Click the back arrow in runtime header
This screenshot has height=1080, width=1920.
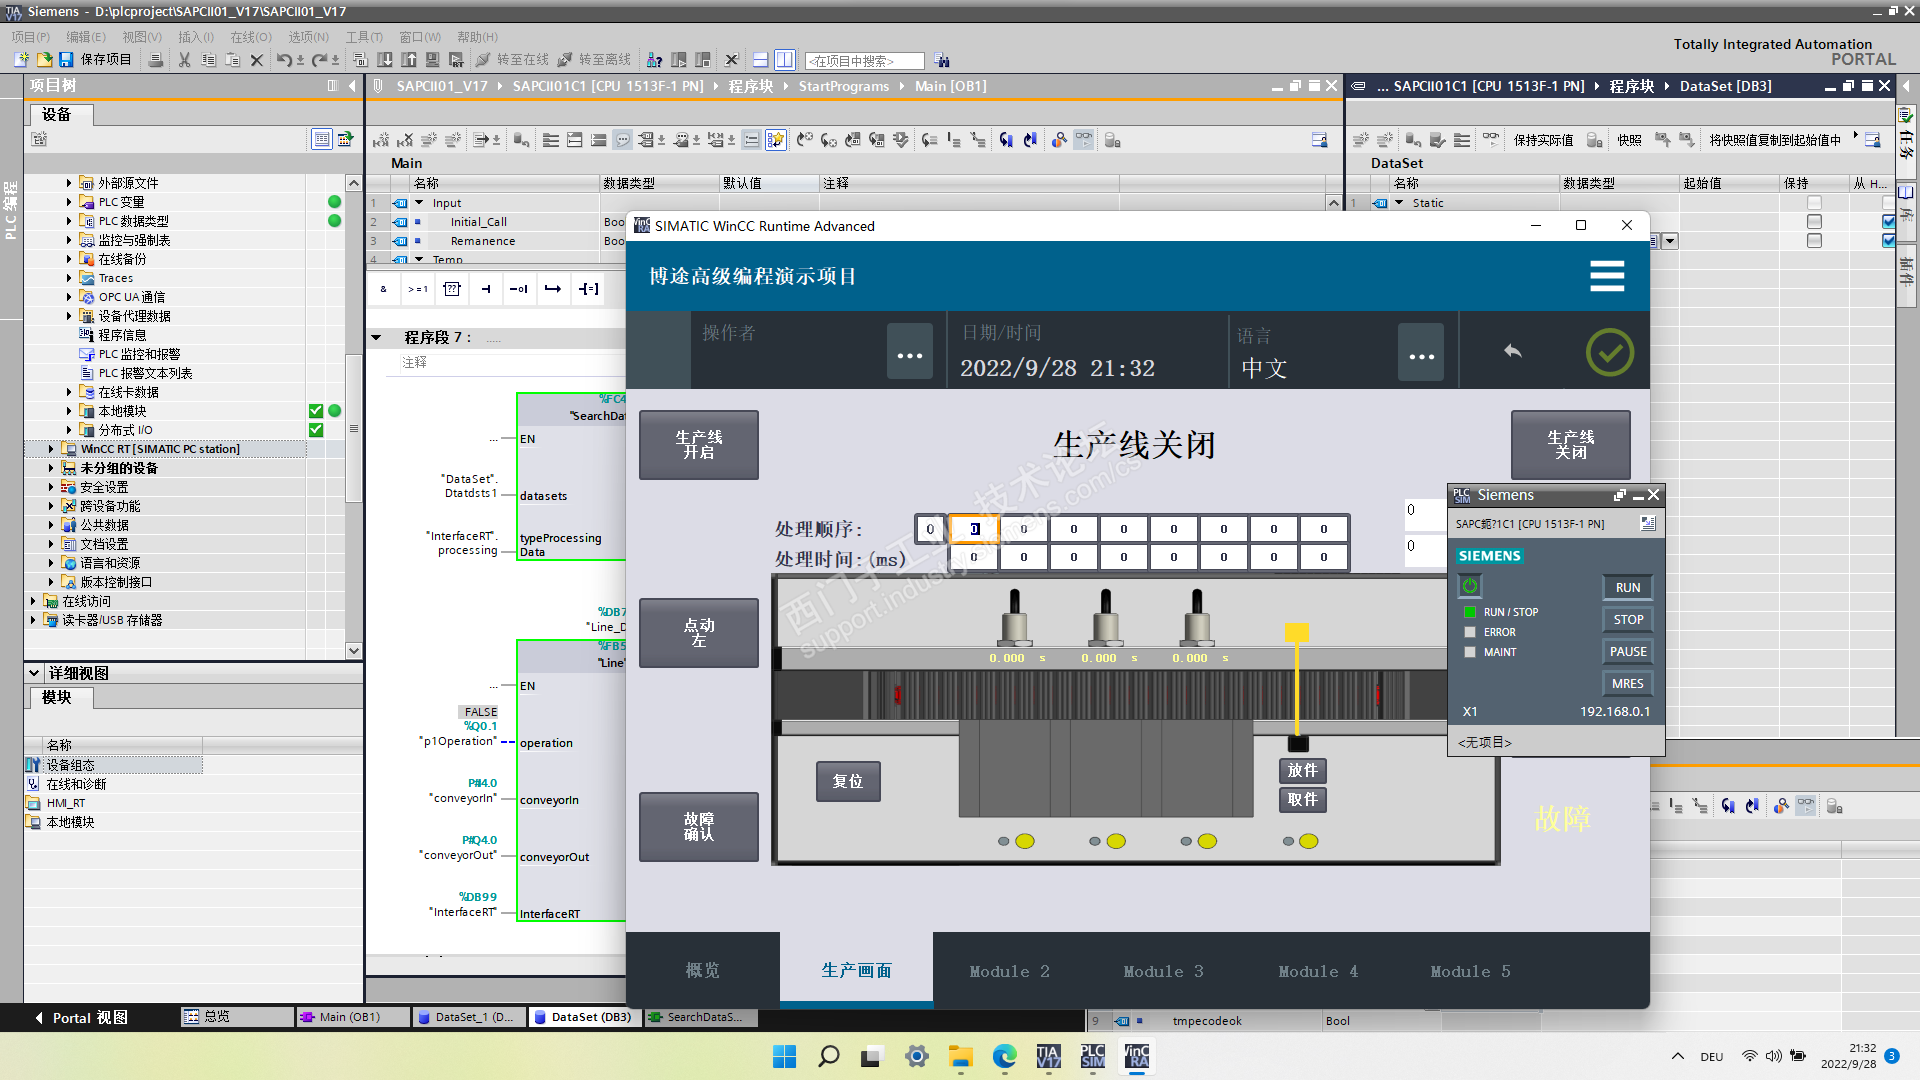pyautogui.click(x=1512, y=352)
